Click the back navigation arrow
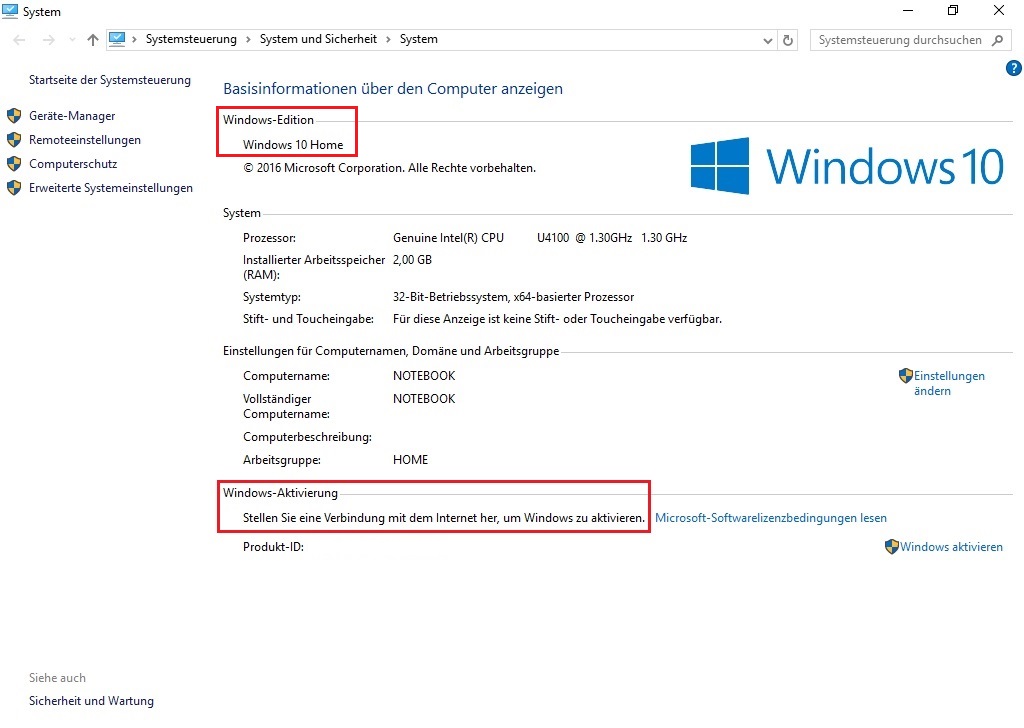 (x=20, y=40)
